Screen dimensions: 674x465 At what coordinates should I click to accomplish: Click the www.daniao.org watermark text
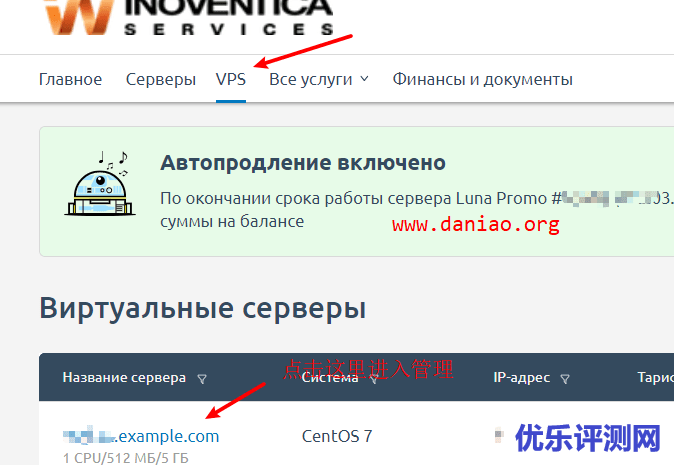pyautogui.click(x=475, y=225)
